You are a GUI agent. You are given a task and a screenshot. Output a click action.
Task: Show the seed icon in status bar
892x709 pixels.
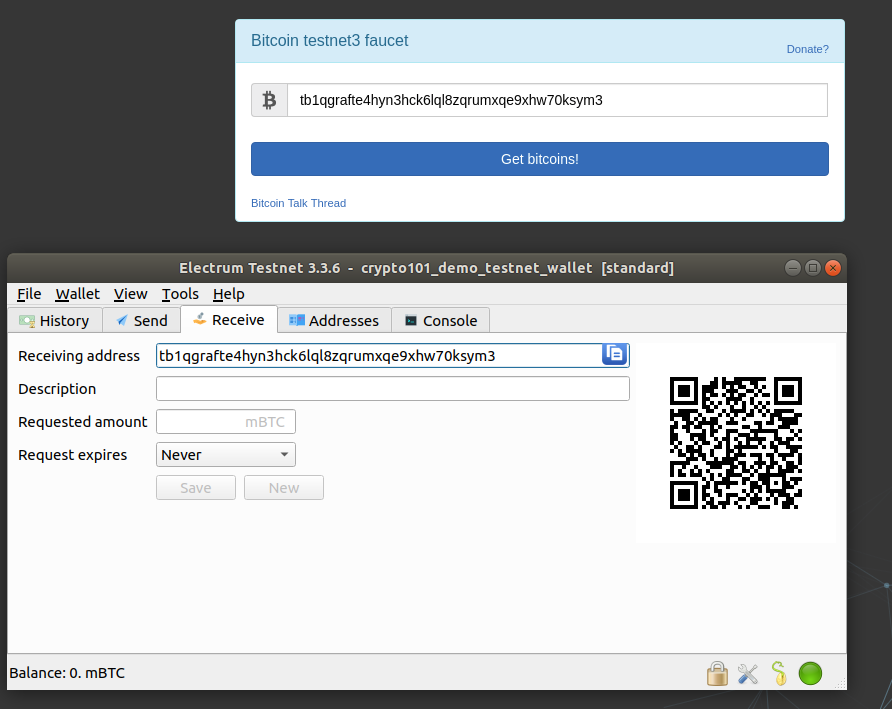click(779, 673)
